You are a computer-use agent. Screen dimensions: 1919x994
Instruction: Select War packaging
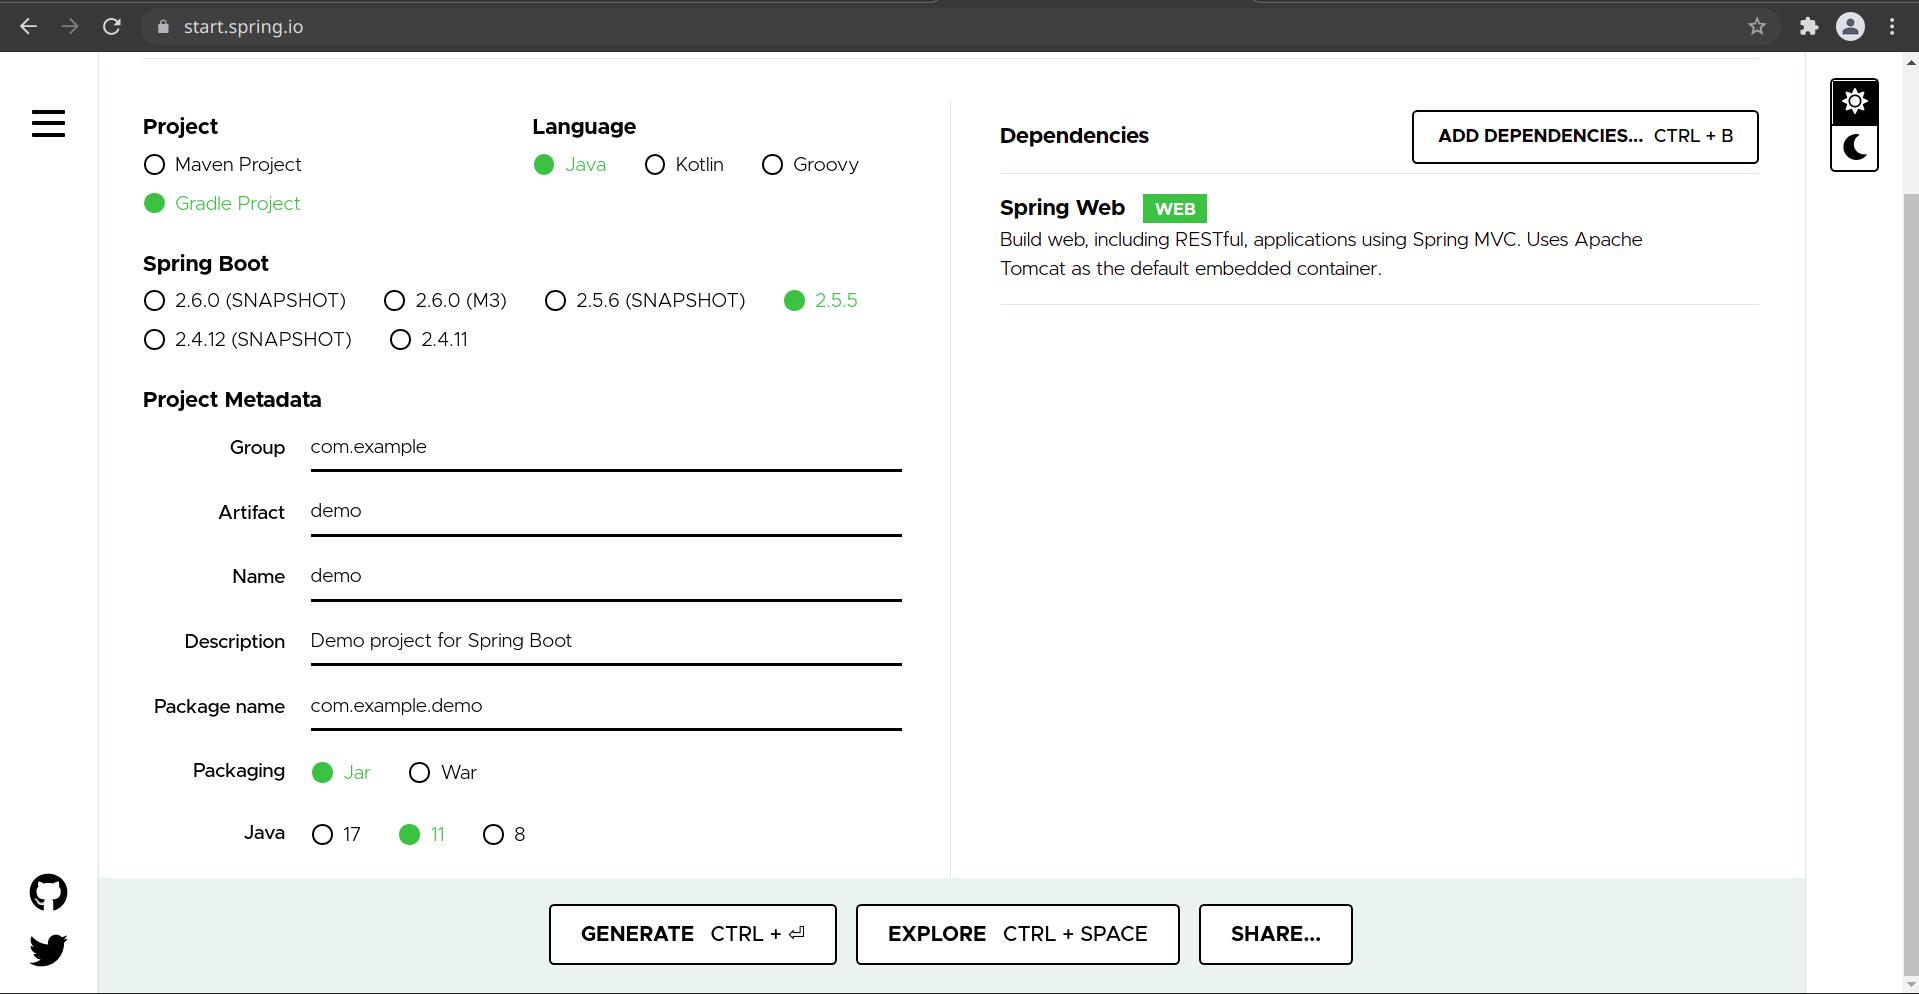[x=419, y=772]
